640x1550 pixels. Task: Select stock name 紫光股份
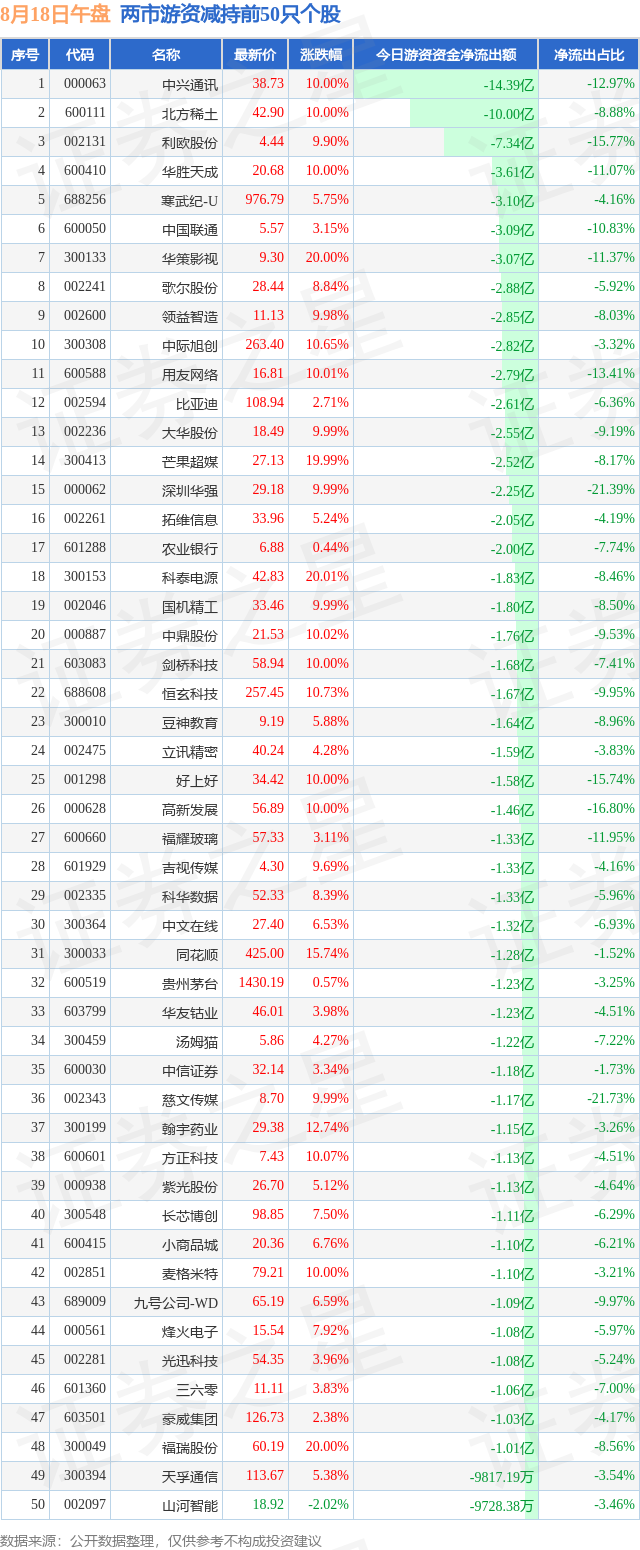(190, 1186)
